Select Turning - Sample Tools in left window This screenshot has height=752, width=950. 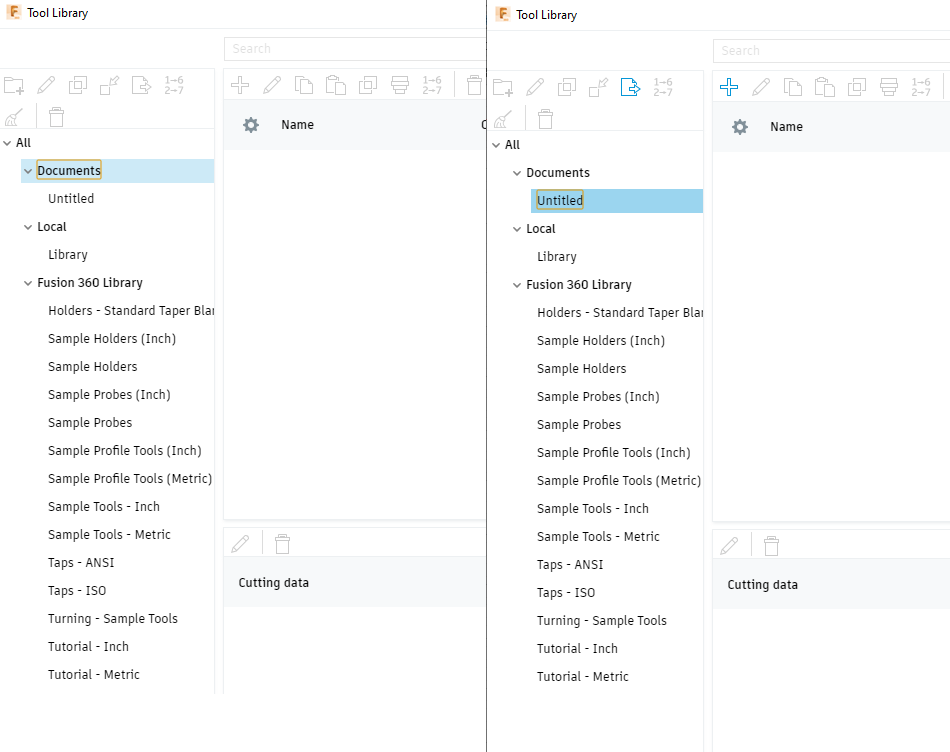[113, 619]
